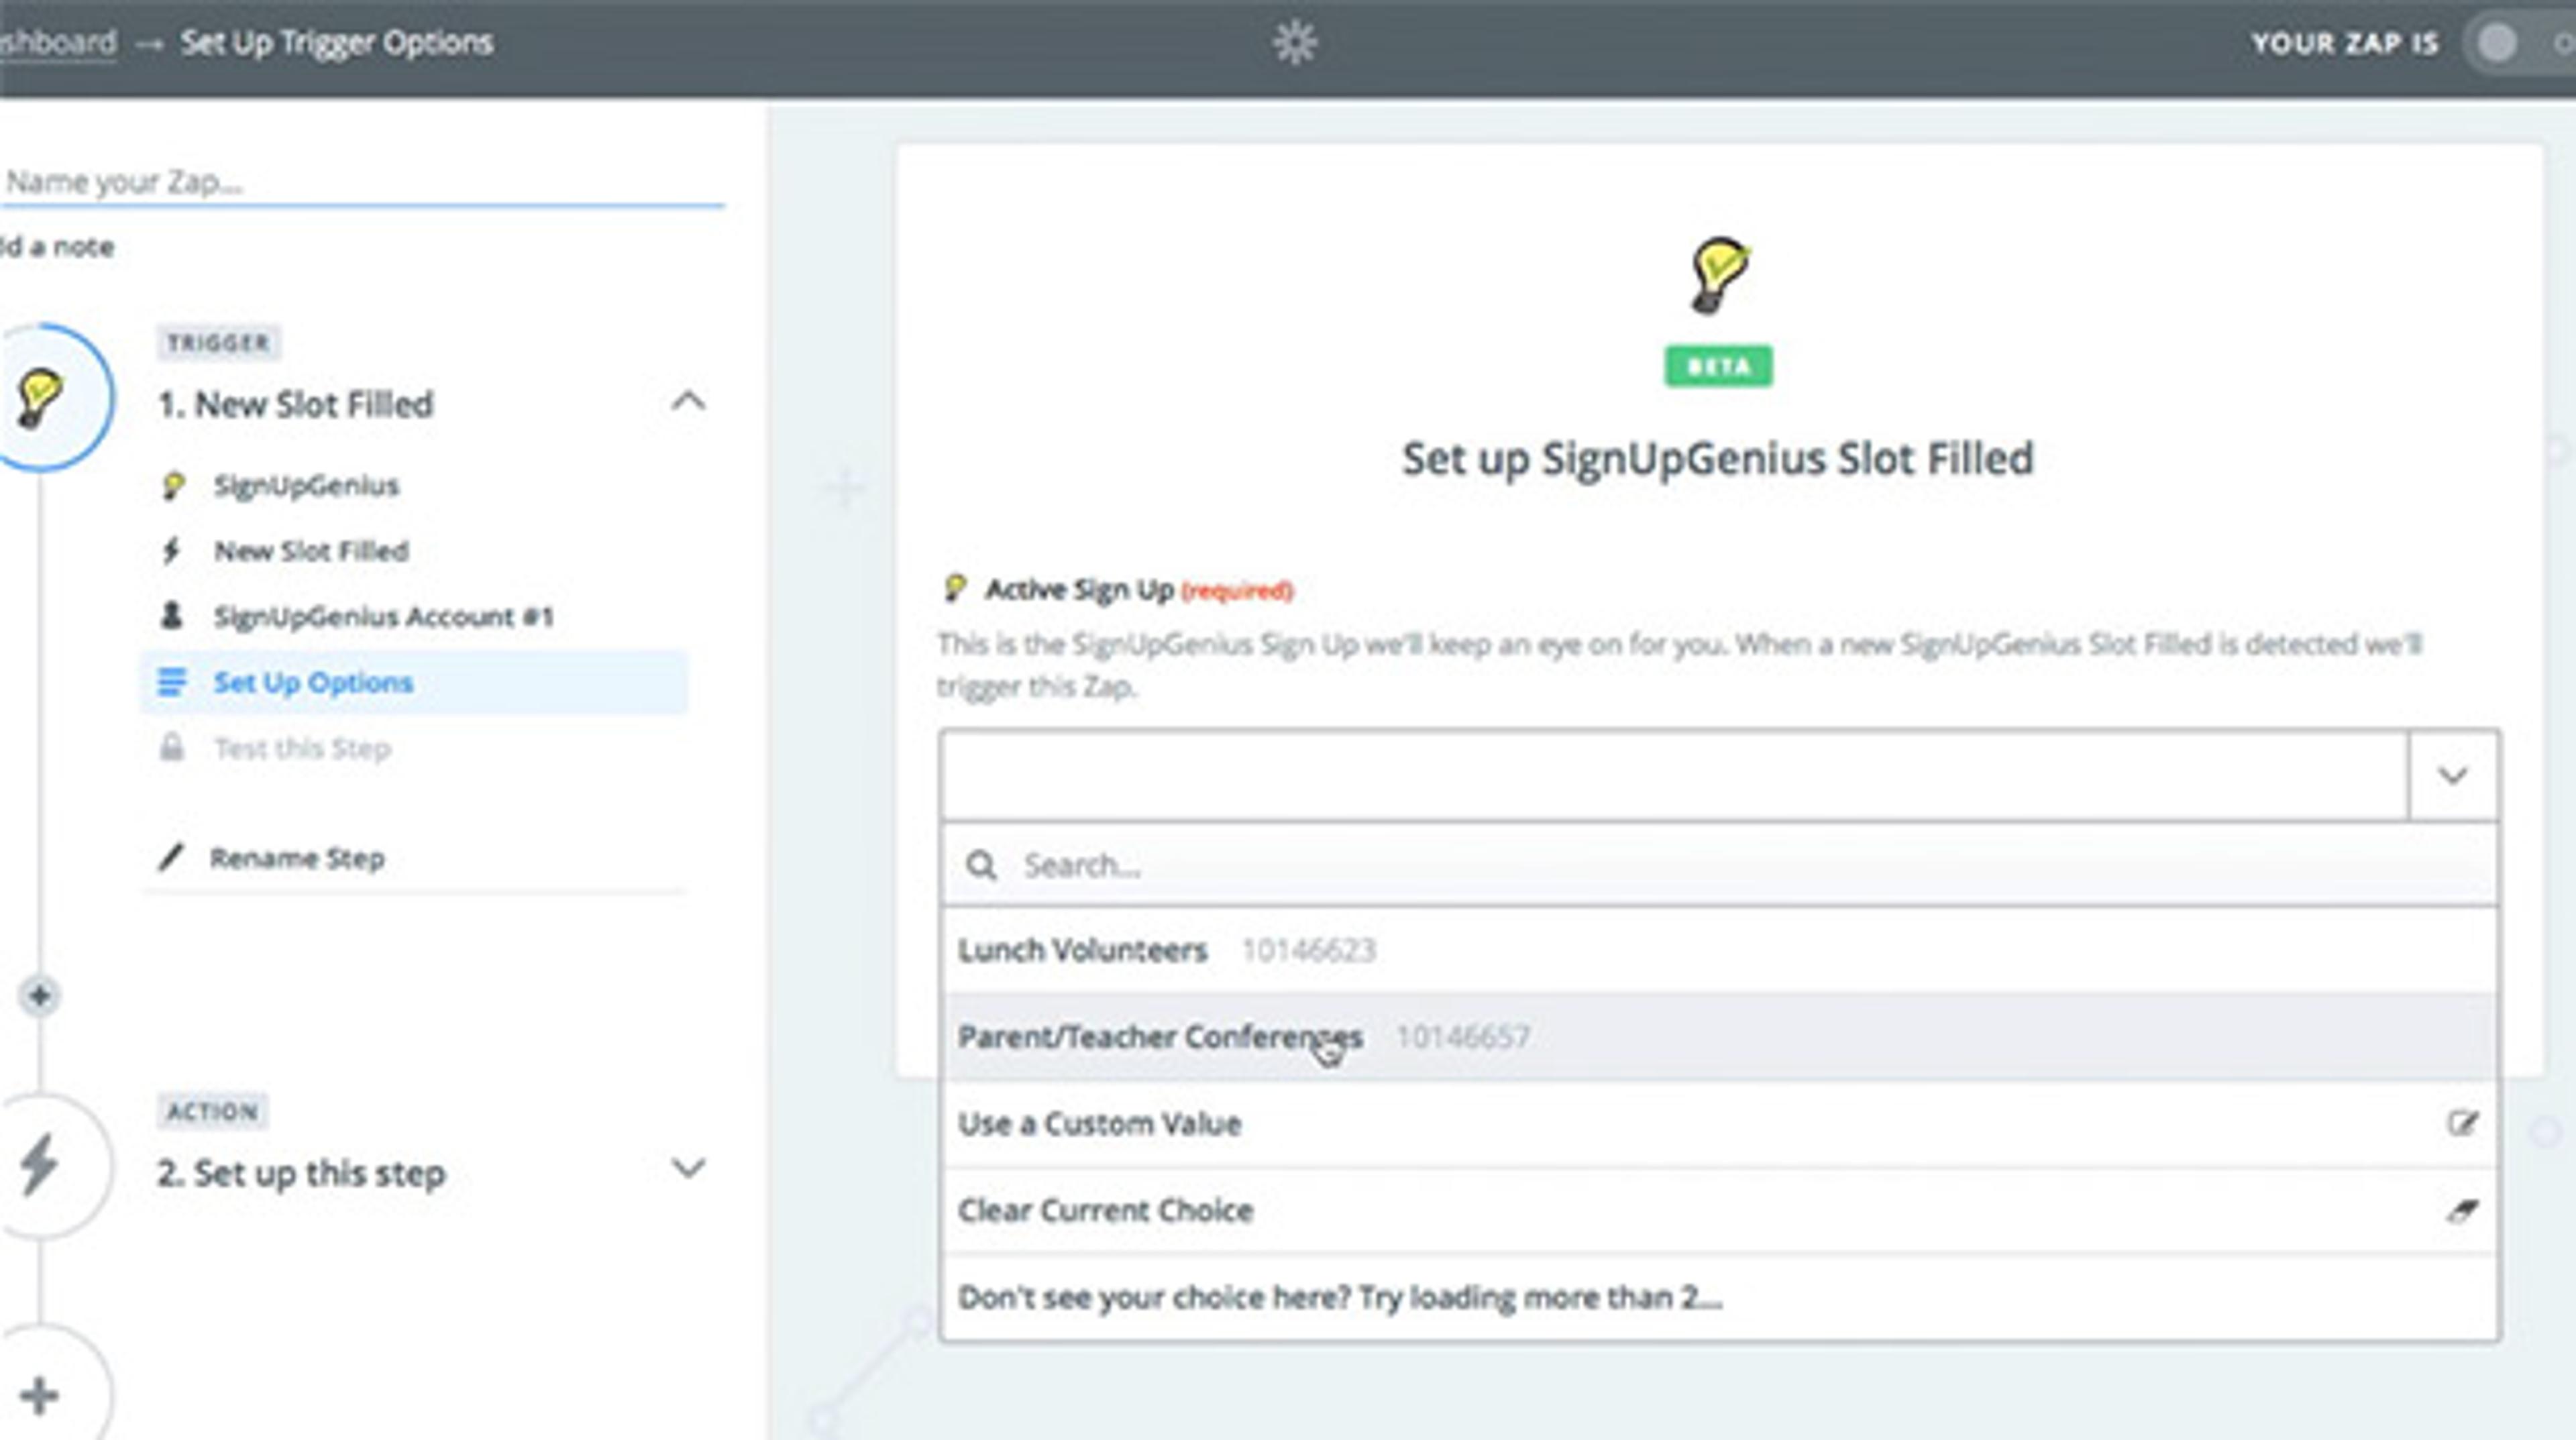Click the small plus between steps
This screenshot has width=2576, height=1440.
40,996
